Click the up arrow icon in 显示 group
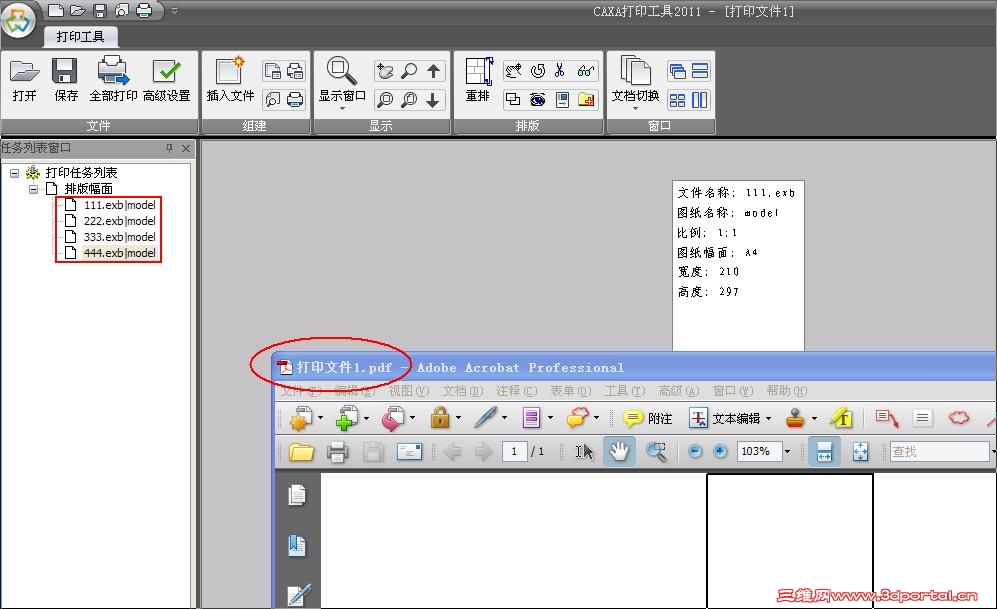The width and height of the screenshot is (997, 609). coord(434,71)
